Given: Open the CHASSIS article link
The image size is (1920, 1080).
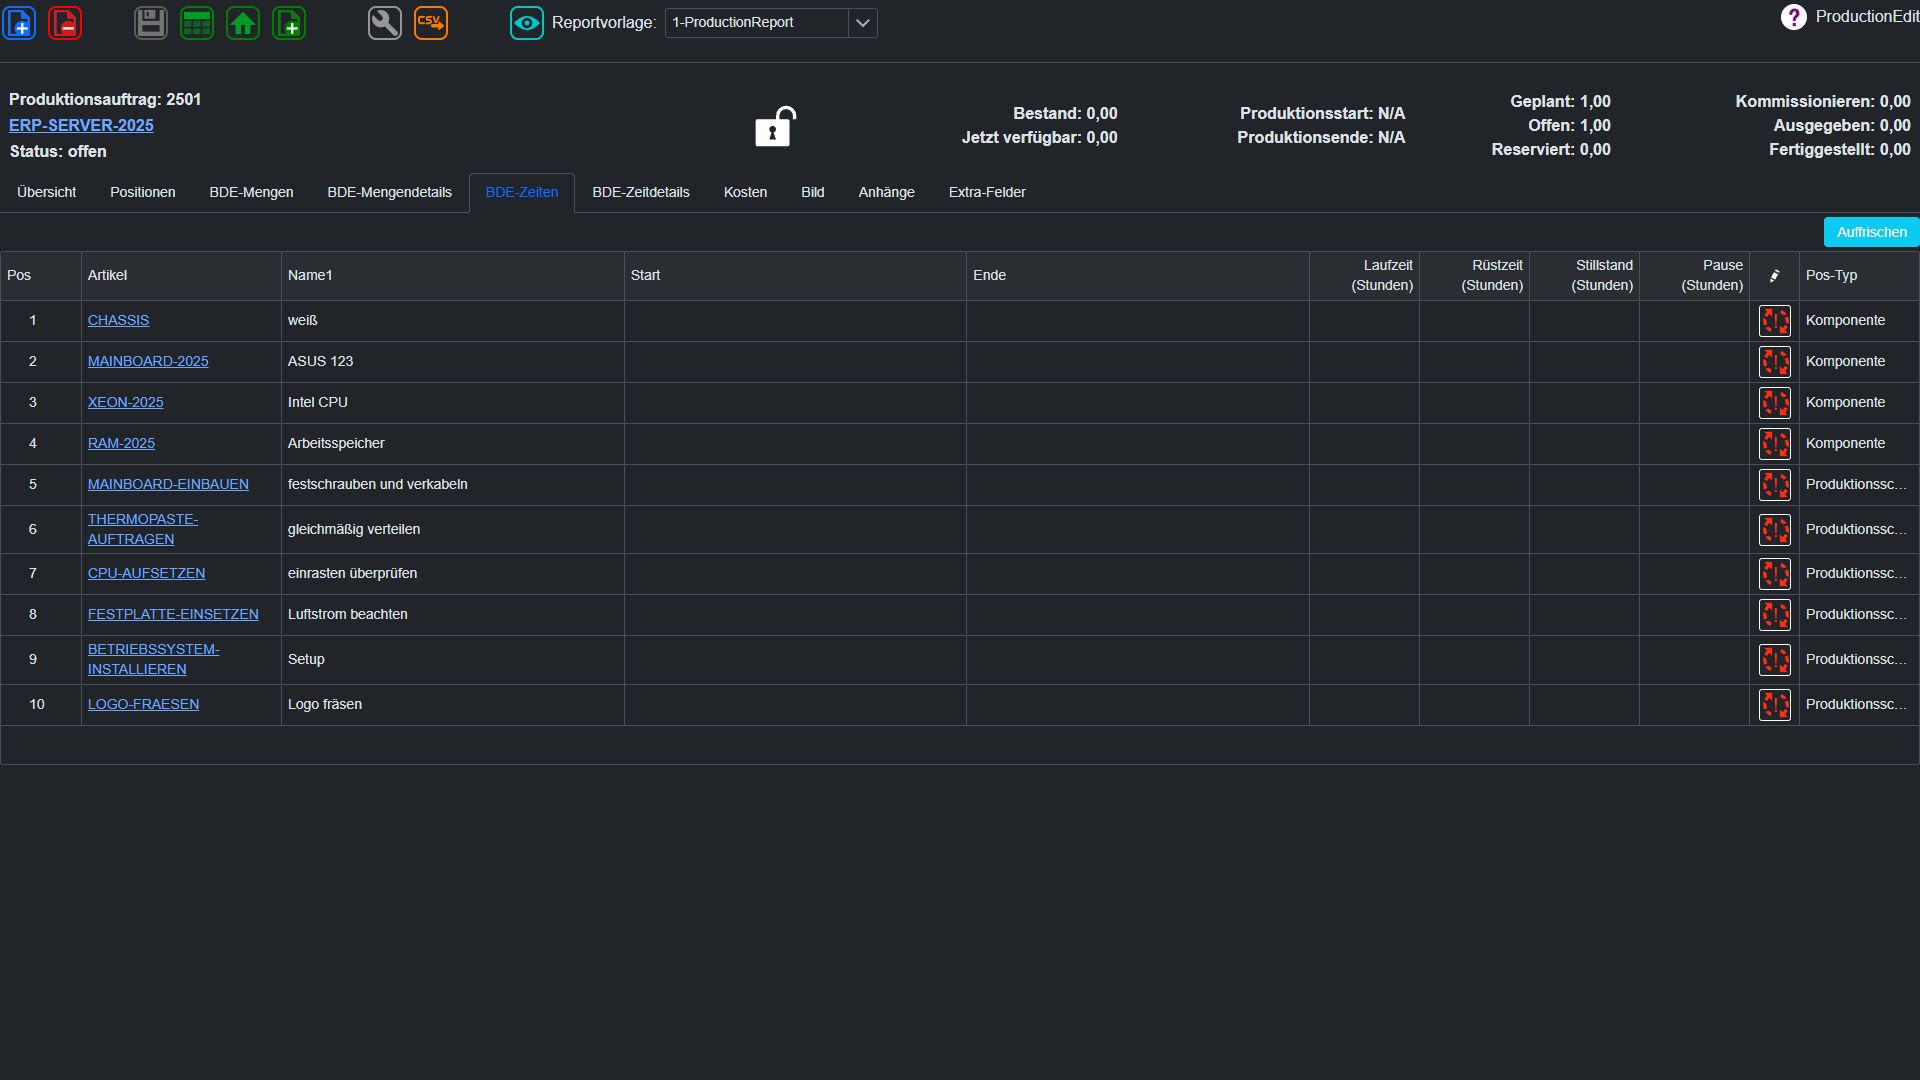Looking at the screenshot, I should 118,320.
